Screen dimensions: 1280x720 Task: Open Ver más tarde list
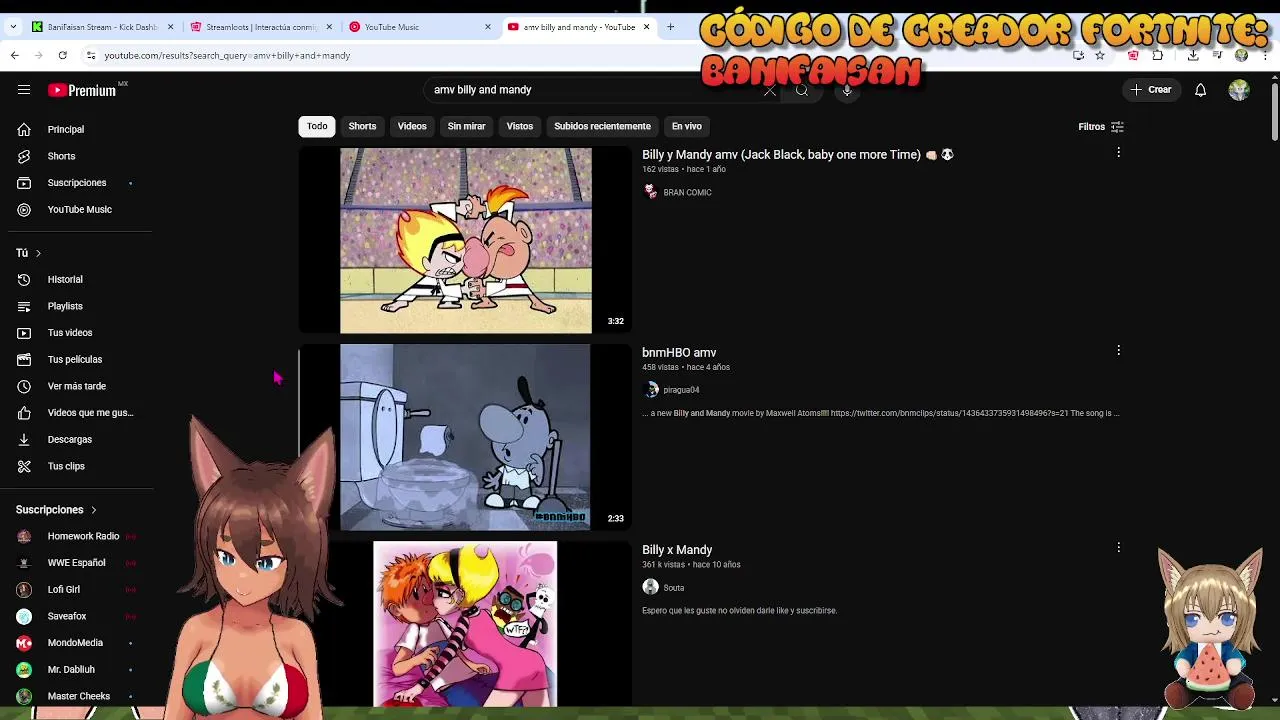(76, 386)
